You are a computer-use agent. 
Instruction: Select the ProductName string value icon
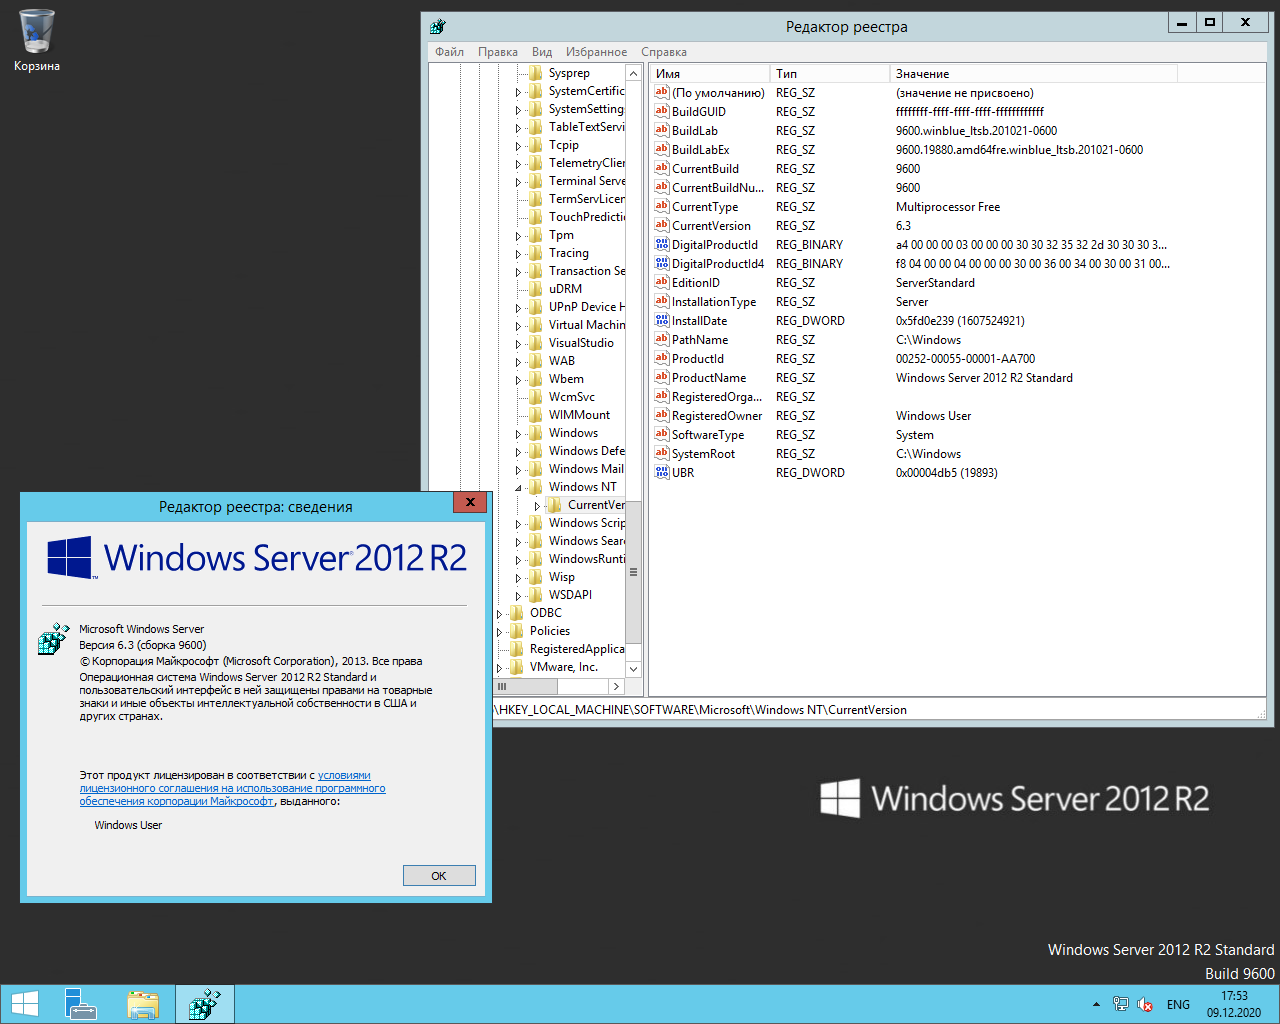click(661, 377)
